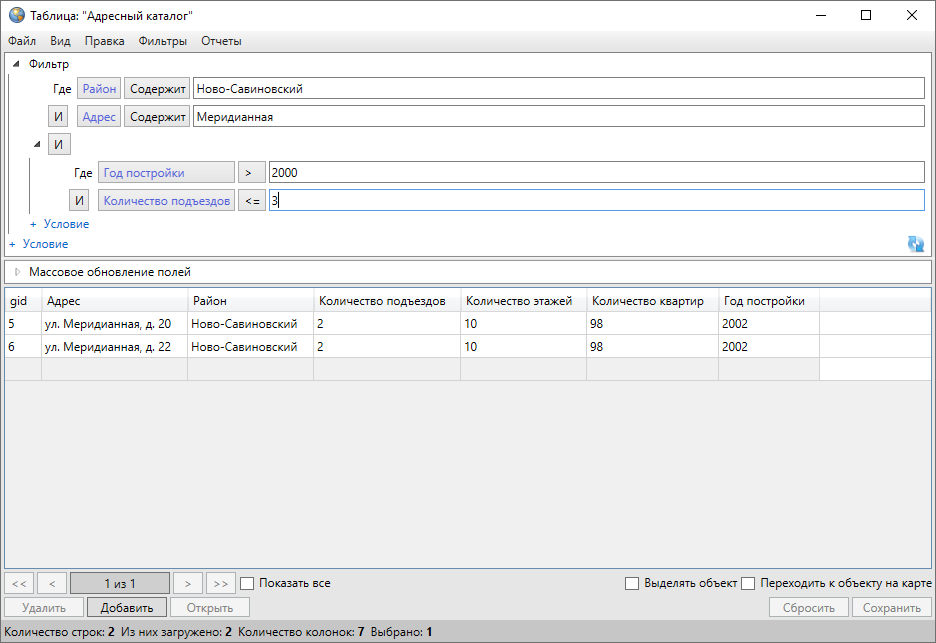
Task: Jump to the last page
Action: click(221, 583)
